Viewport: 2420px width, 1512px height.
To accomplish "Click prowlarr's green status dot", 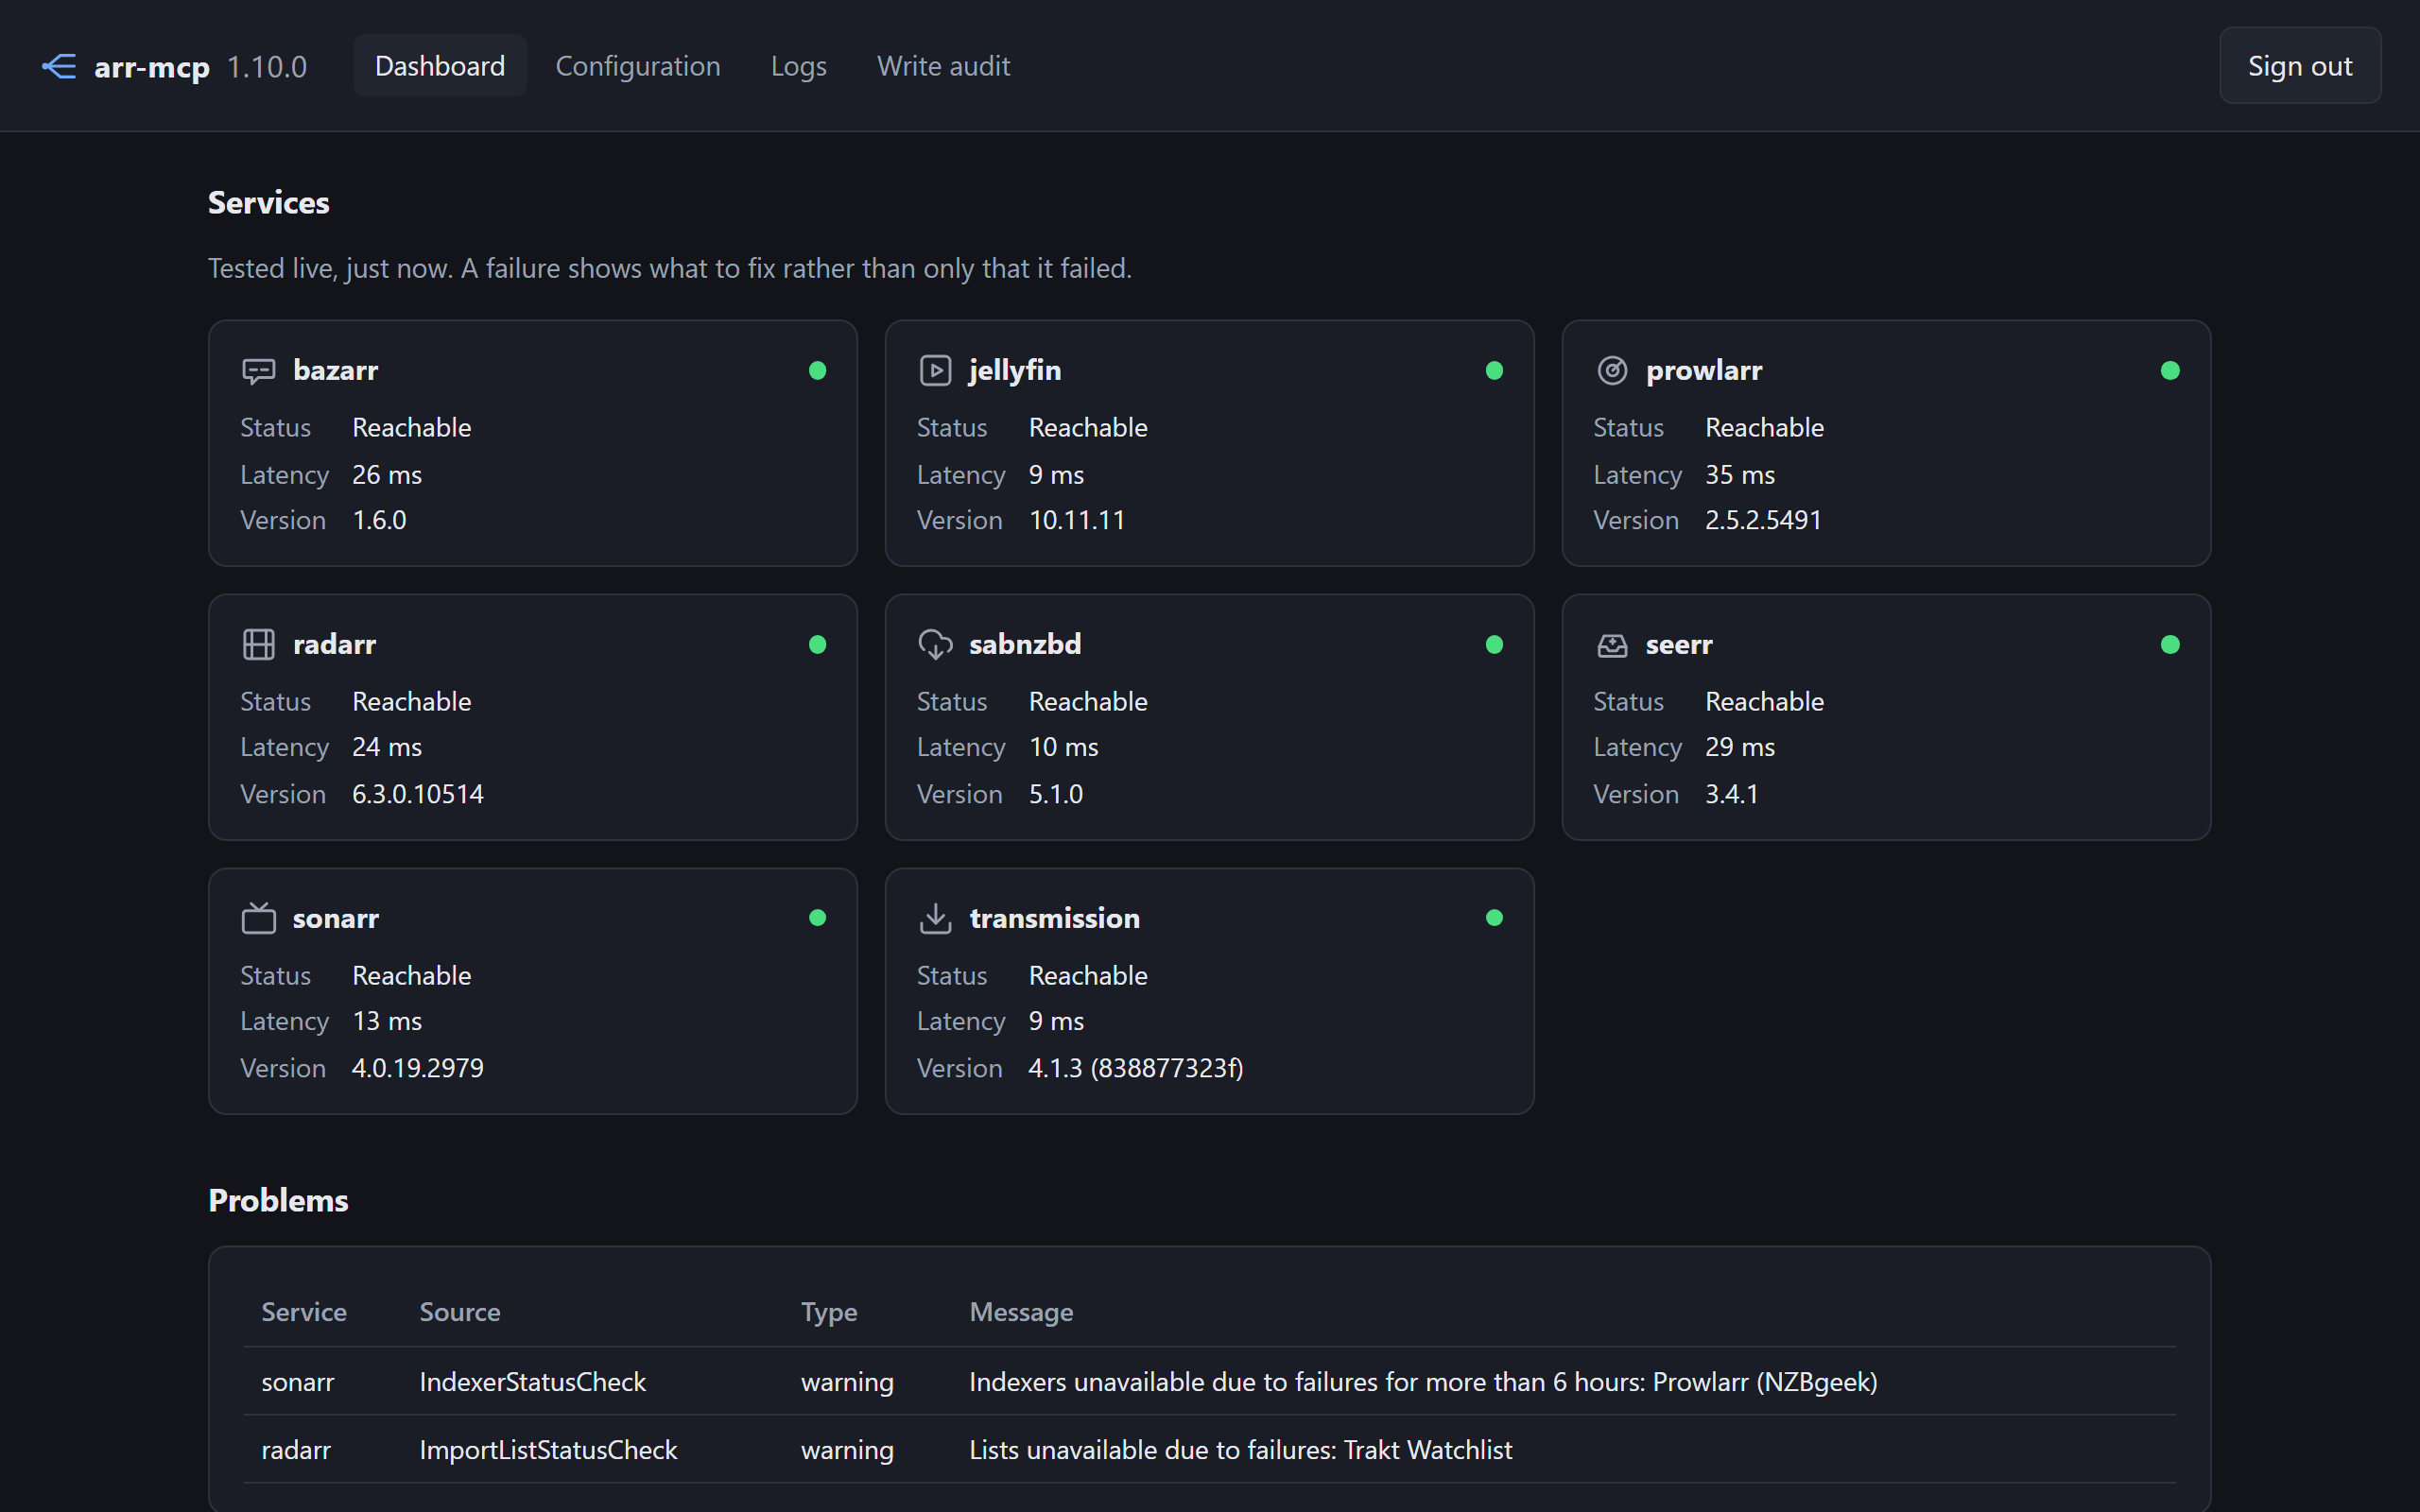I will pos(2170,371).
